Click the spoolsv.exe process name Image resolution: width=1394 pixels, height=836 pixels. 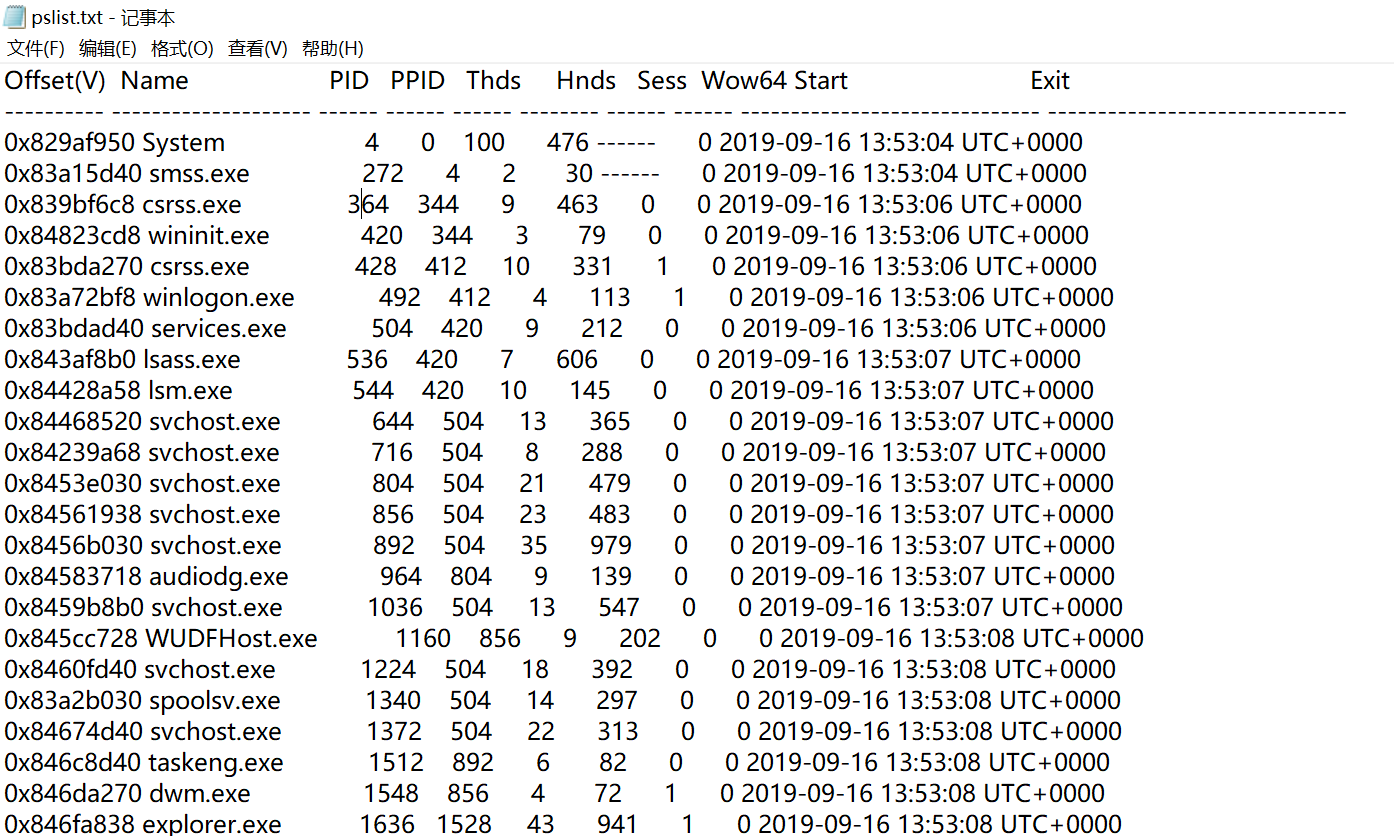coord(214,701)
